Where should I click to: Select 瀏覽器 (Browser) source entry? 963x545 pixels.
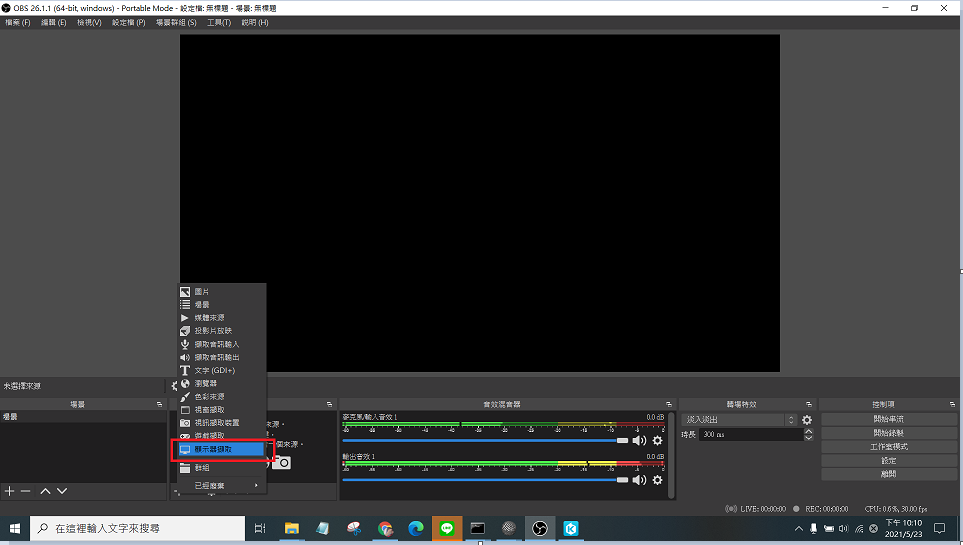[x=205, y=383]
